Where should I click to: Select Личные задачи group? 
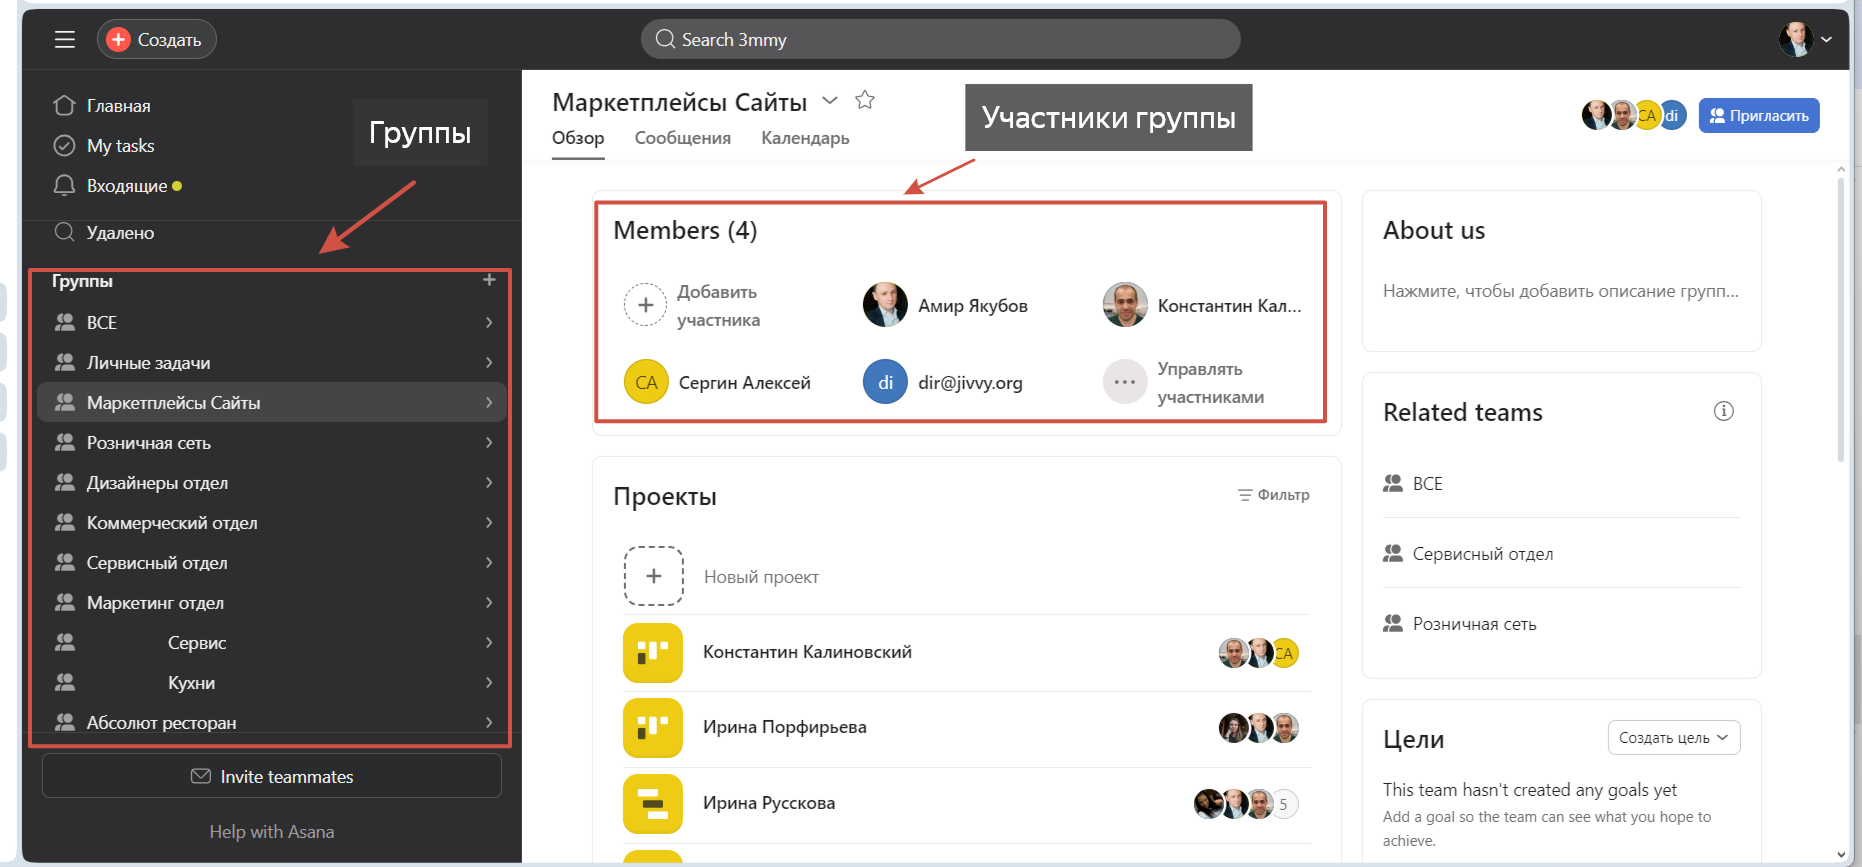point(272,362)
